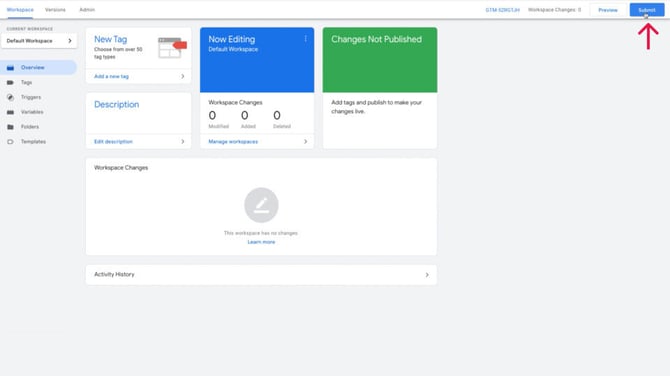The height and width of the screenshot is (376, 670).
Task: Click the Edit description link
Action: click(x=113, y=141)
